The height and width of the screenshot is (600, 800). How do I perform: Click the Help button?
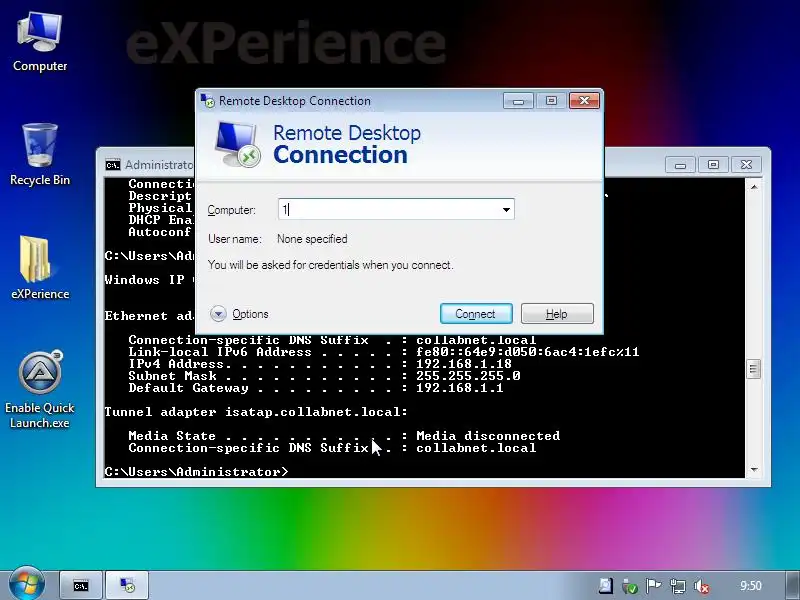click(557, 314)
